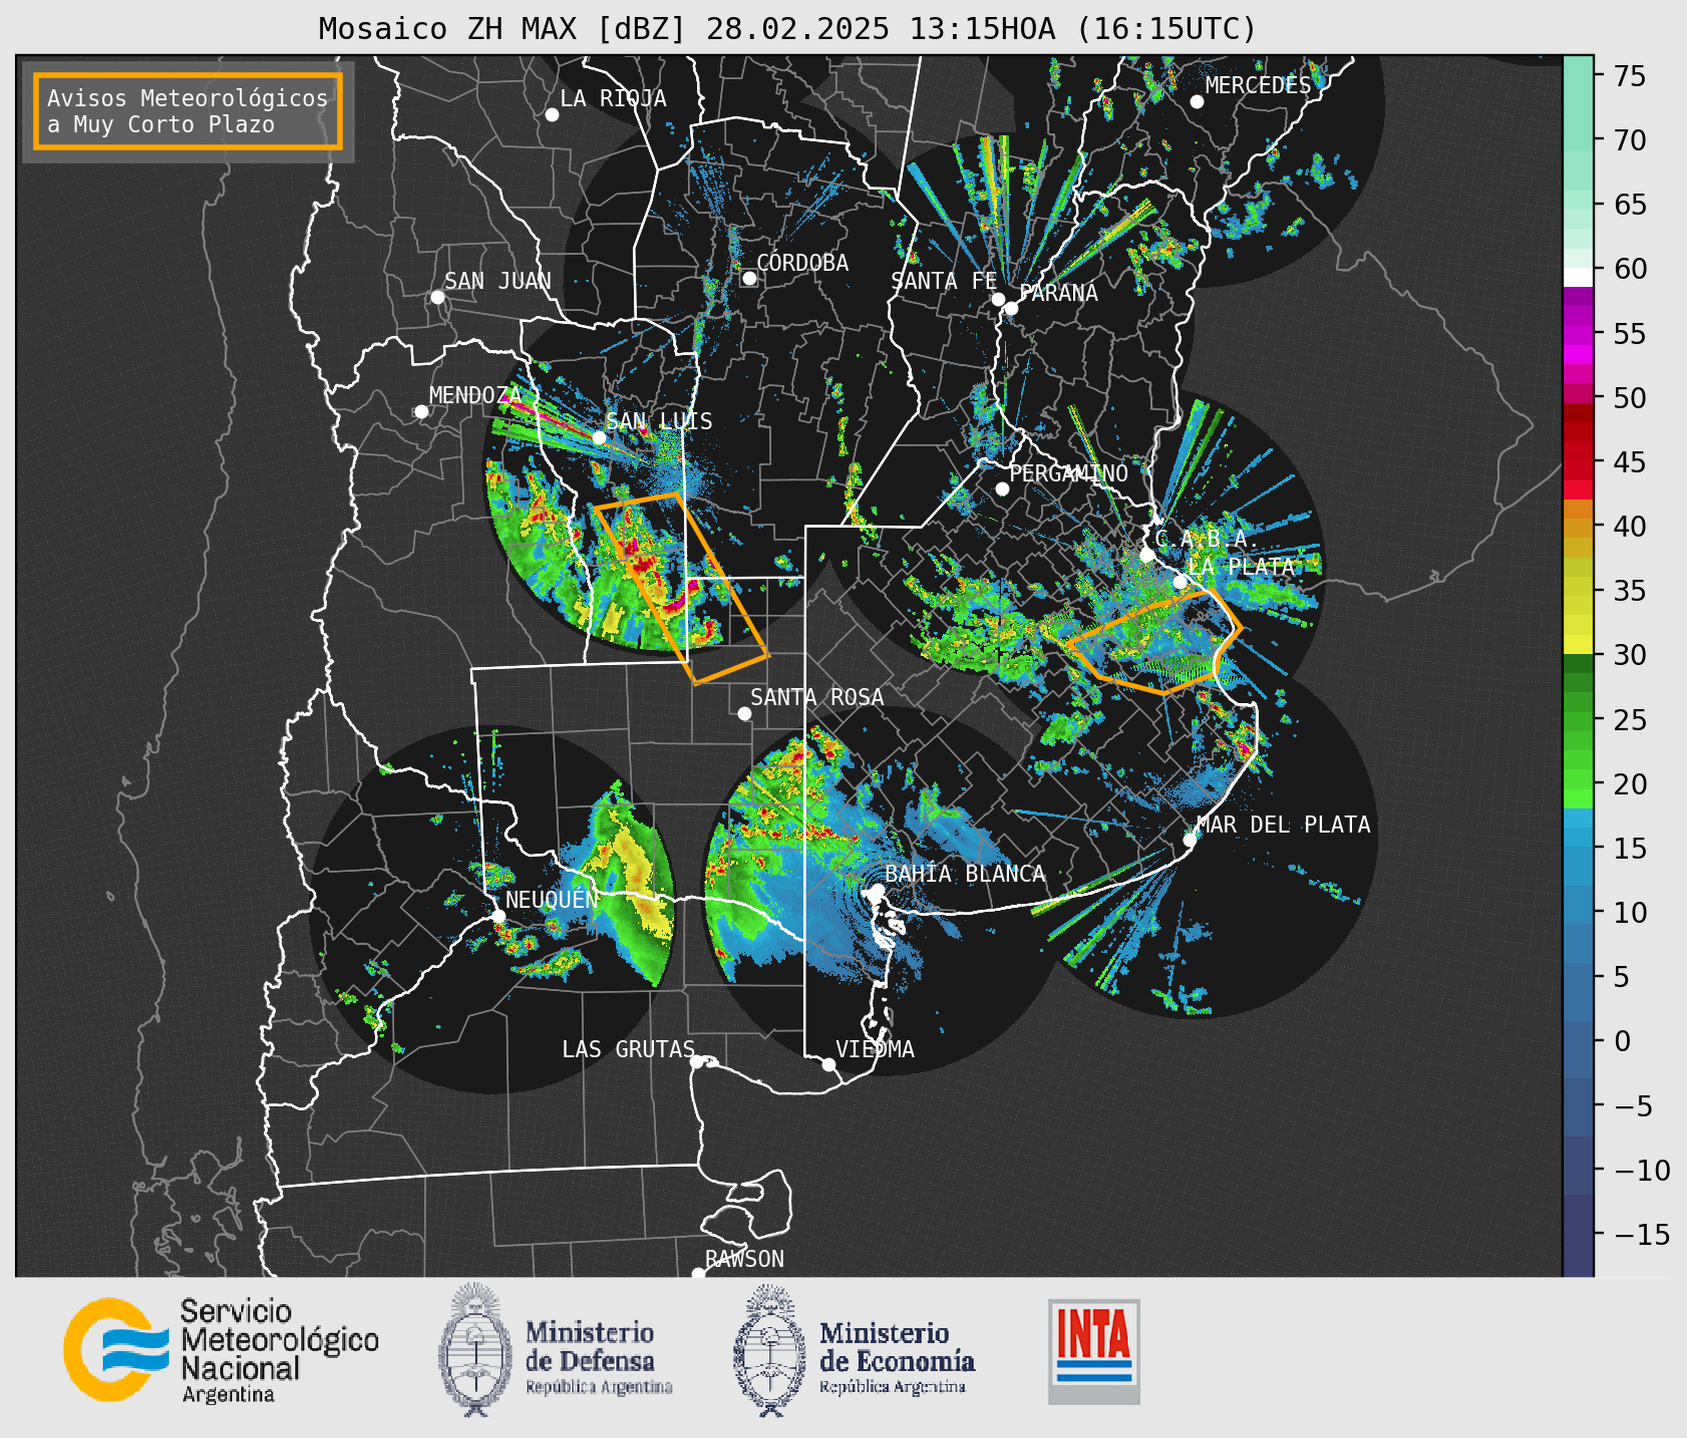Select the Bahía Blanca city label

(965, 874)
